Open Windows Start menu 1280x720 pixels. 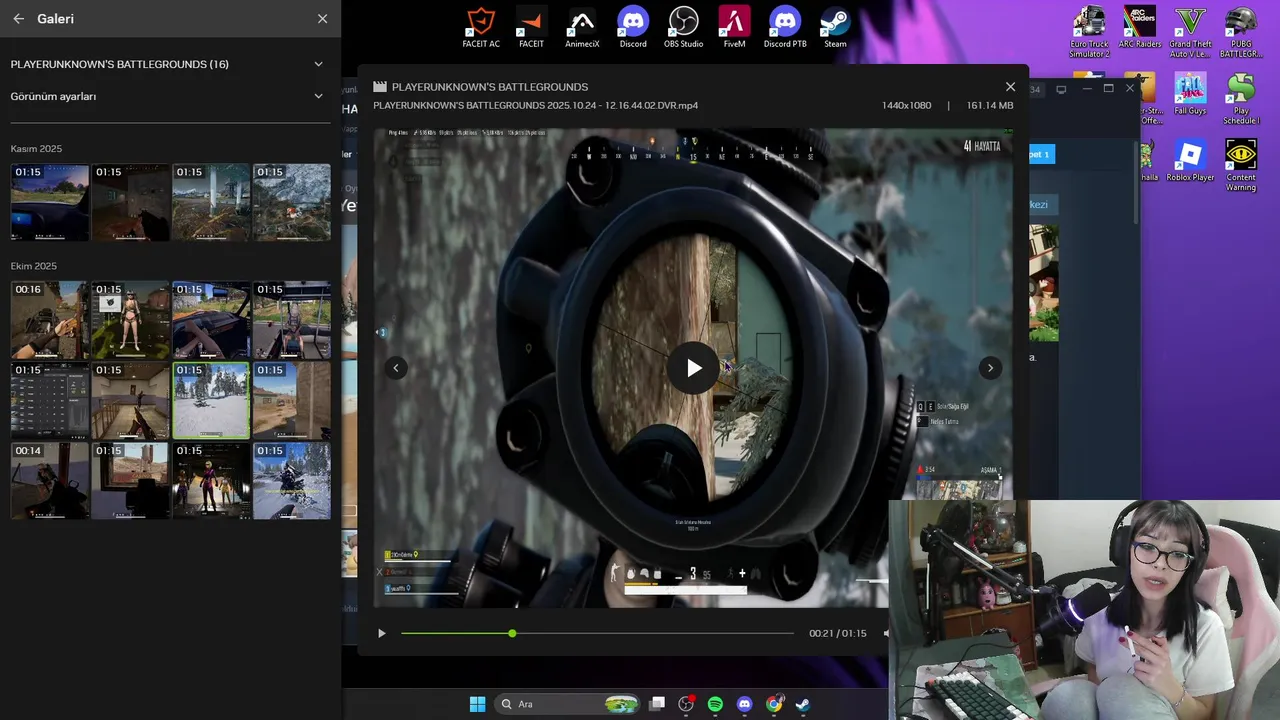[x=477, y=704]
